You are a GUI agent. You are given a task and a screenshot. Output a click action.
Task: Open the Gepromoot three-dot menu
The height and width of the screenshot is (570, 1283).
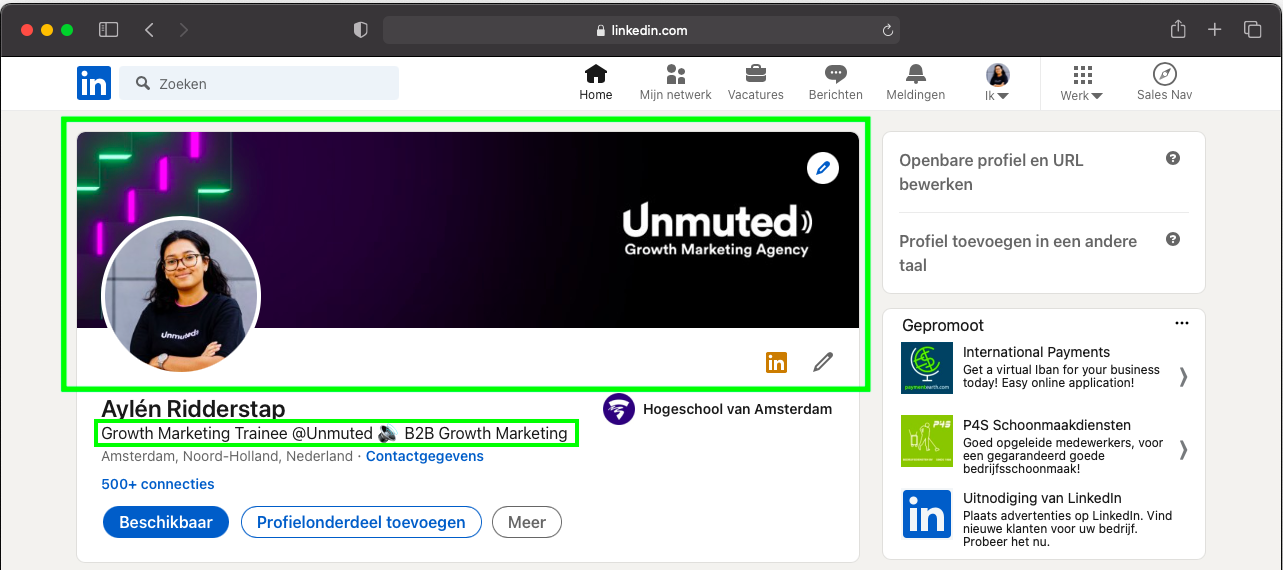point(1182,323)
